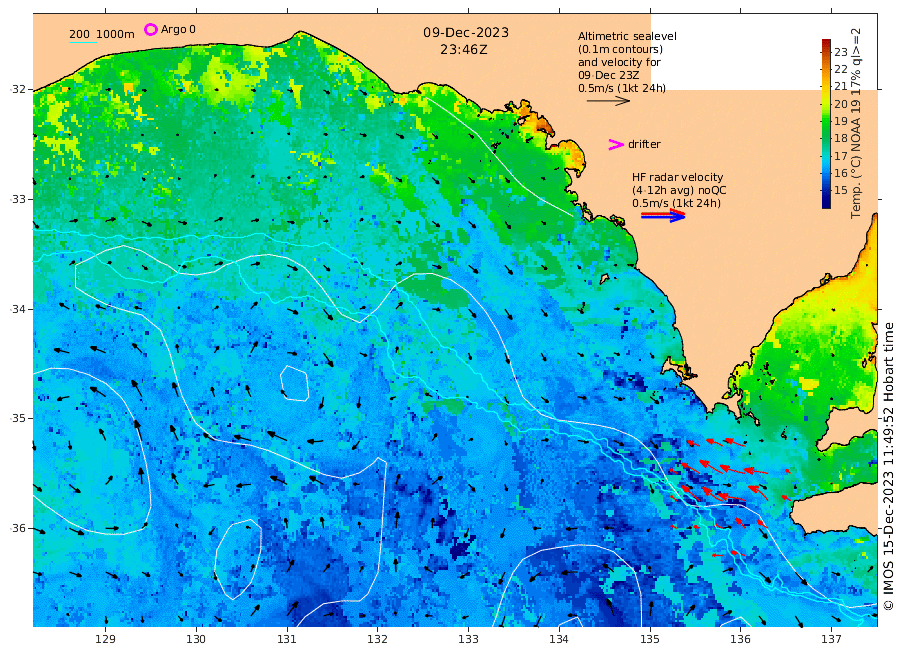Click the black altimetric velocity legend arrow
The height and width of the screenshot is (660, 900).
608,101
